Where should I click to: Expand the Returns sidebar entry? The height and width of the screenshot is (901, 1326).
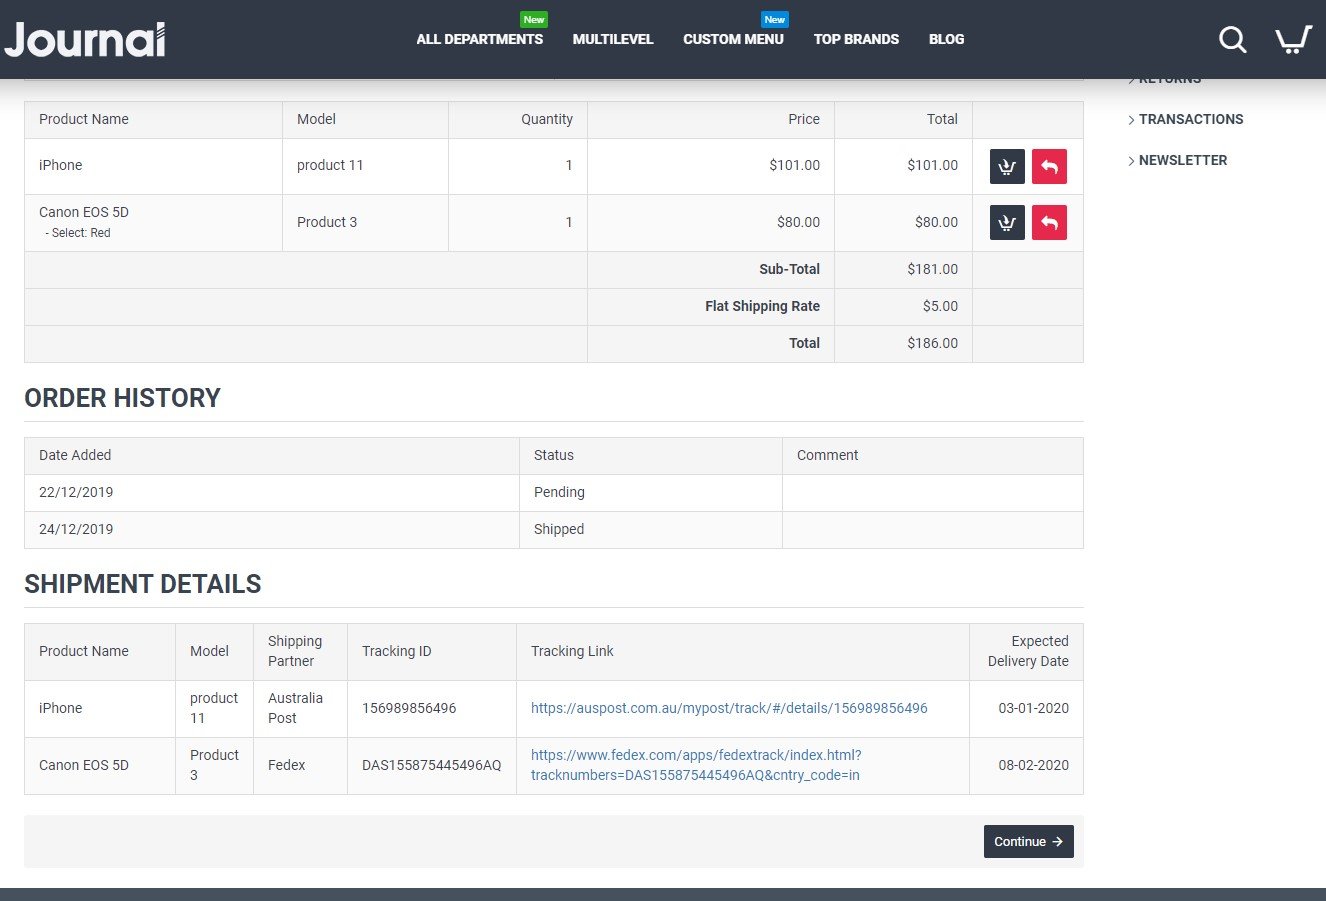pos(1169,78)
